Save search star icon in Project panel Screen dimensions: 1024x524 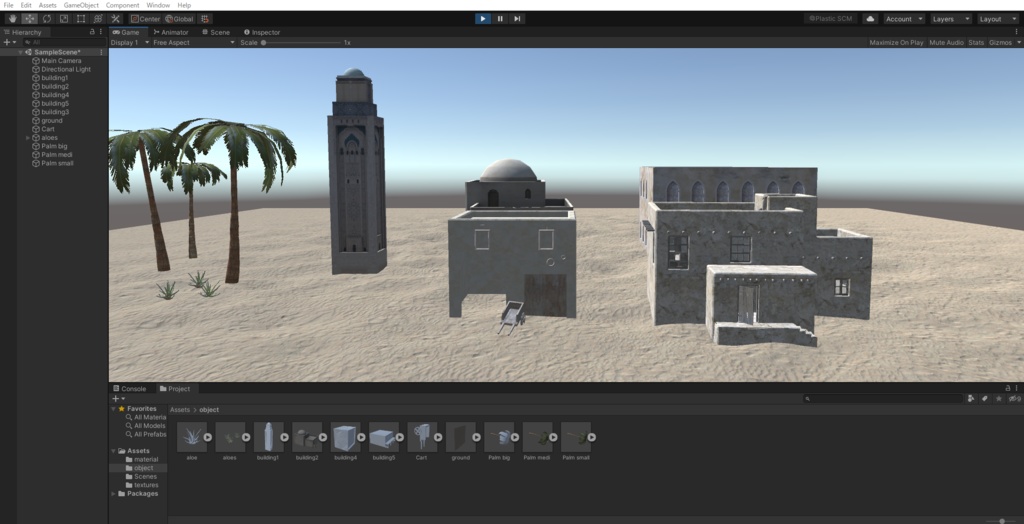[999, 399]
